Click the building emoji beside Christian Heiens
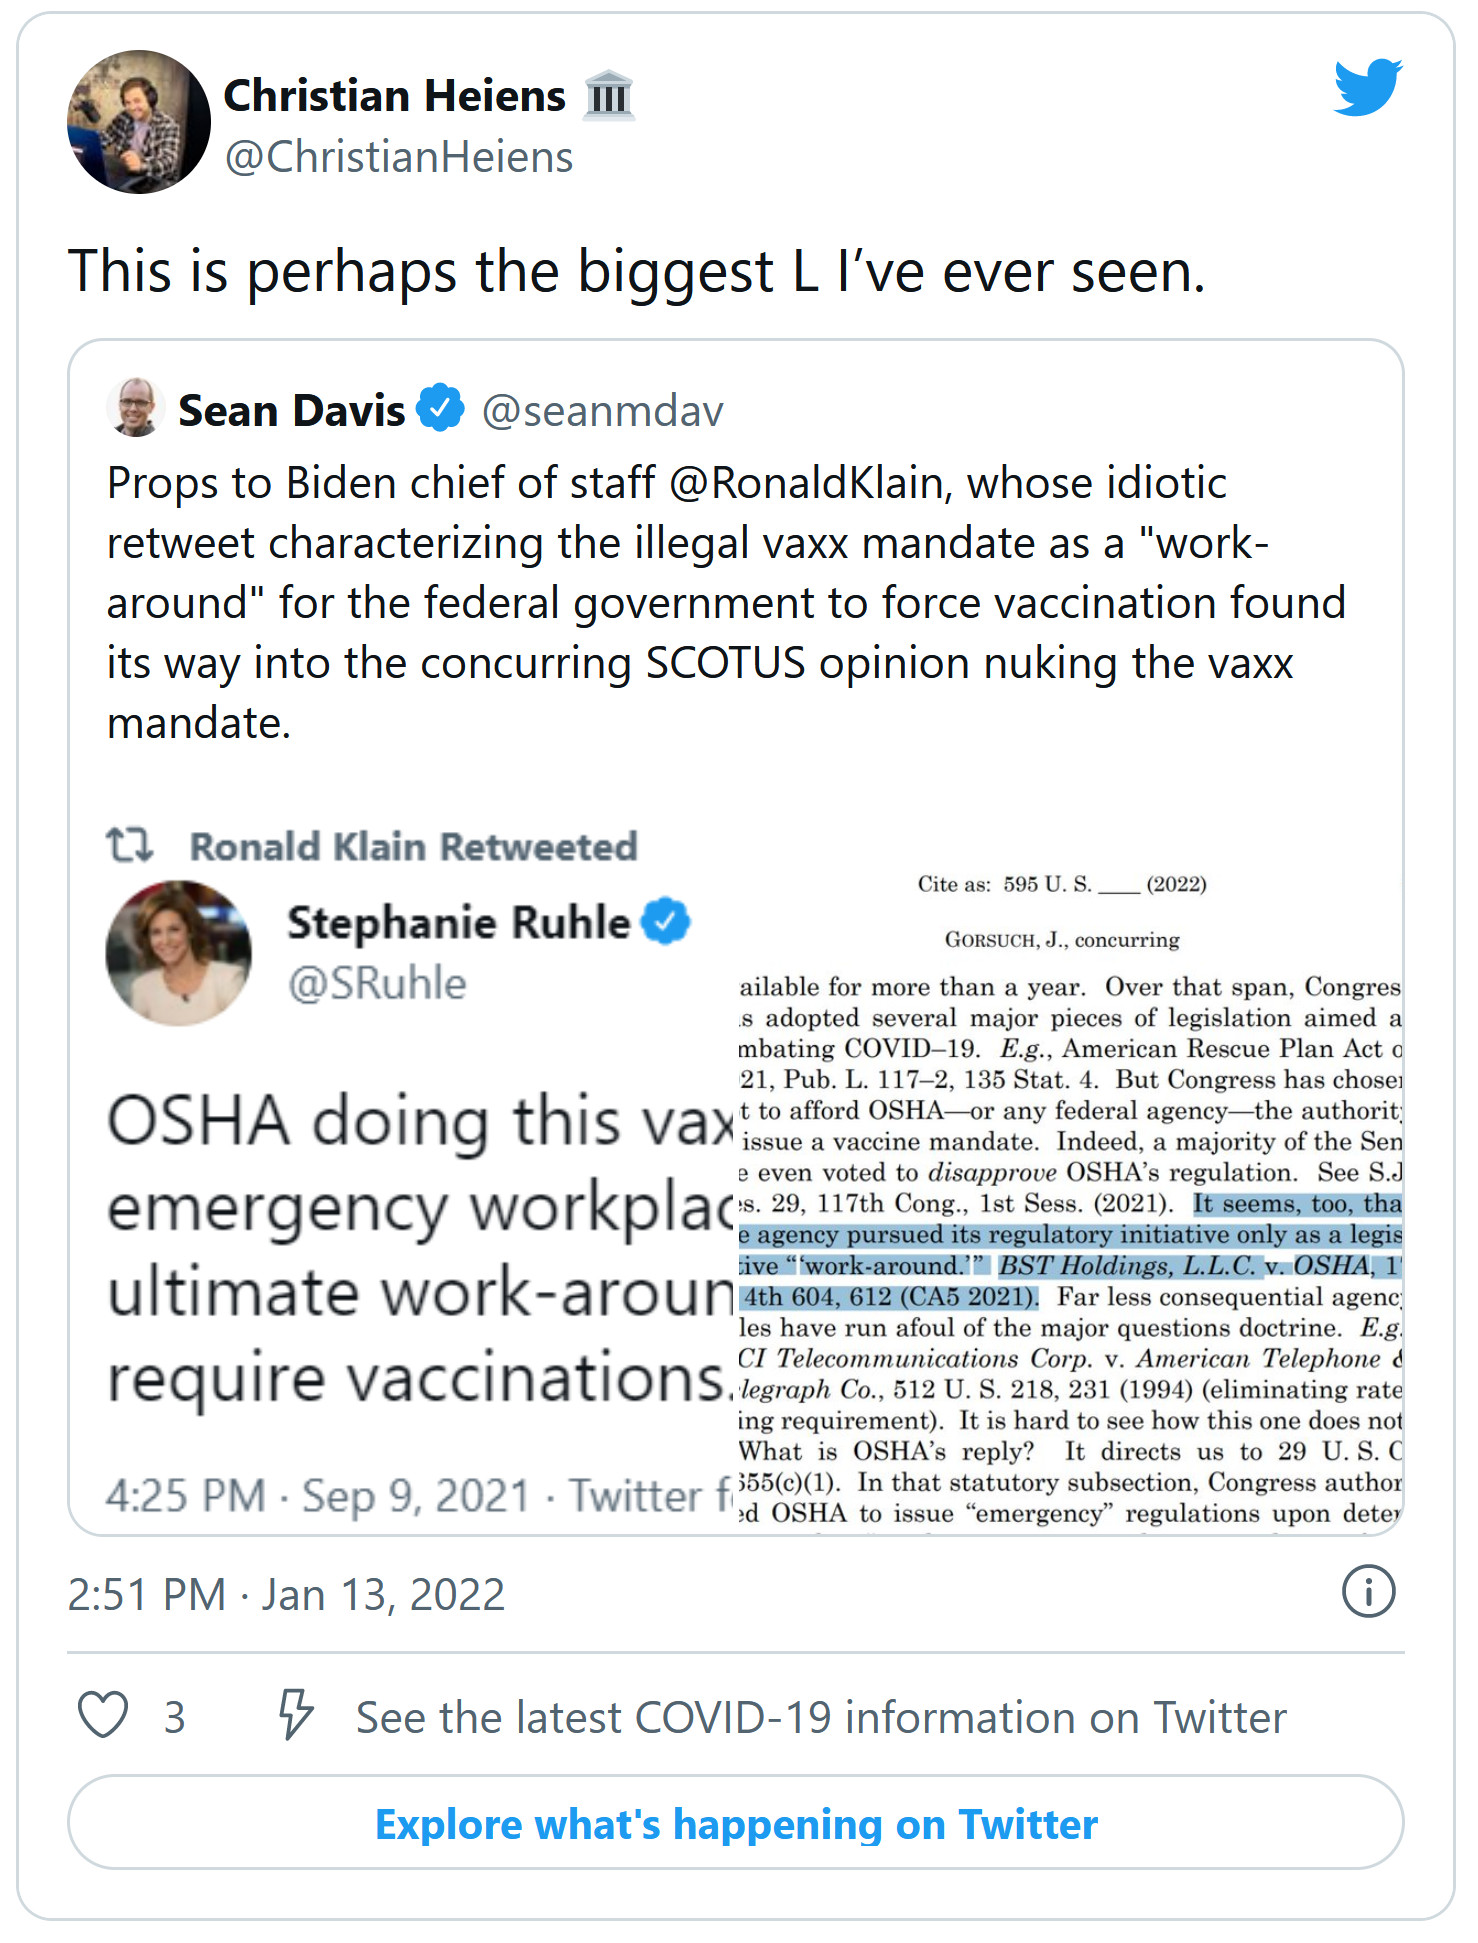This screenshot has width=1478, height=1943. pos(609,96)
